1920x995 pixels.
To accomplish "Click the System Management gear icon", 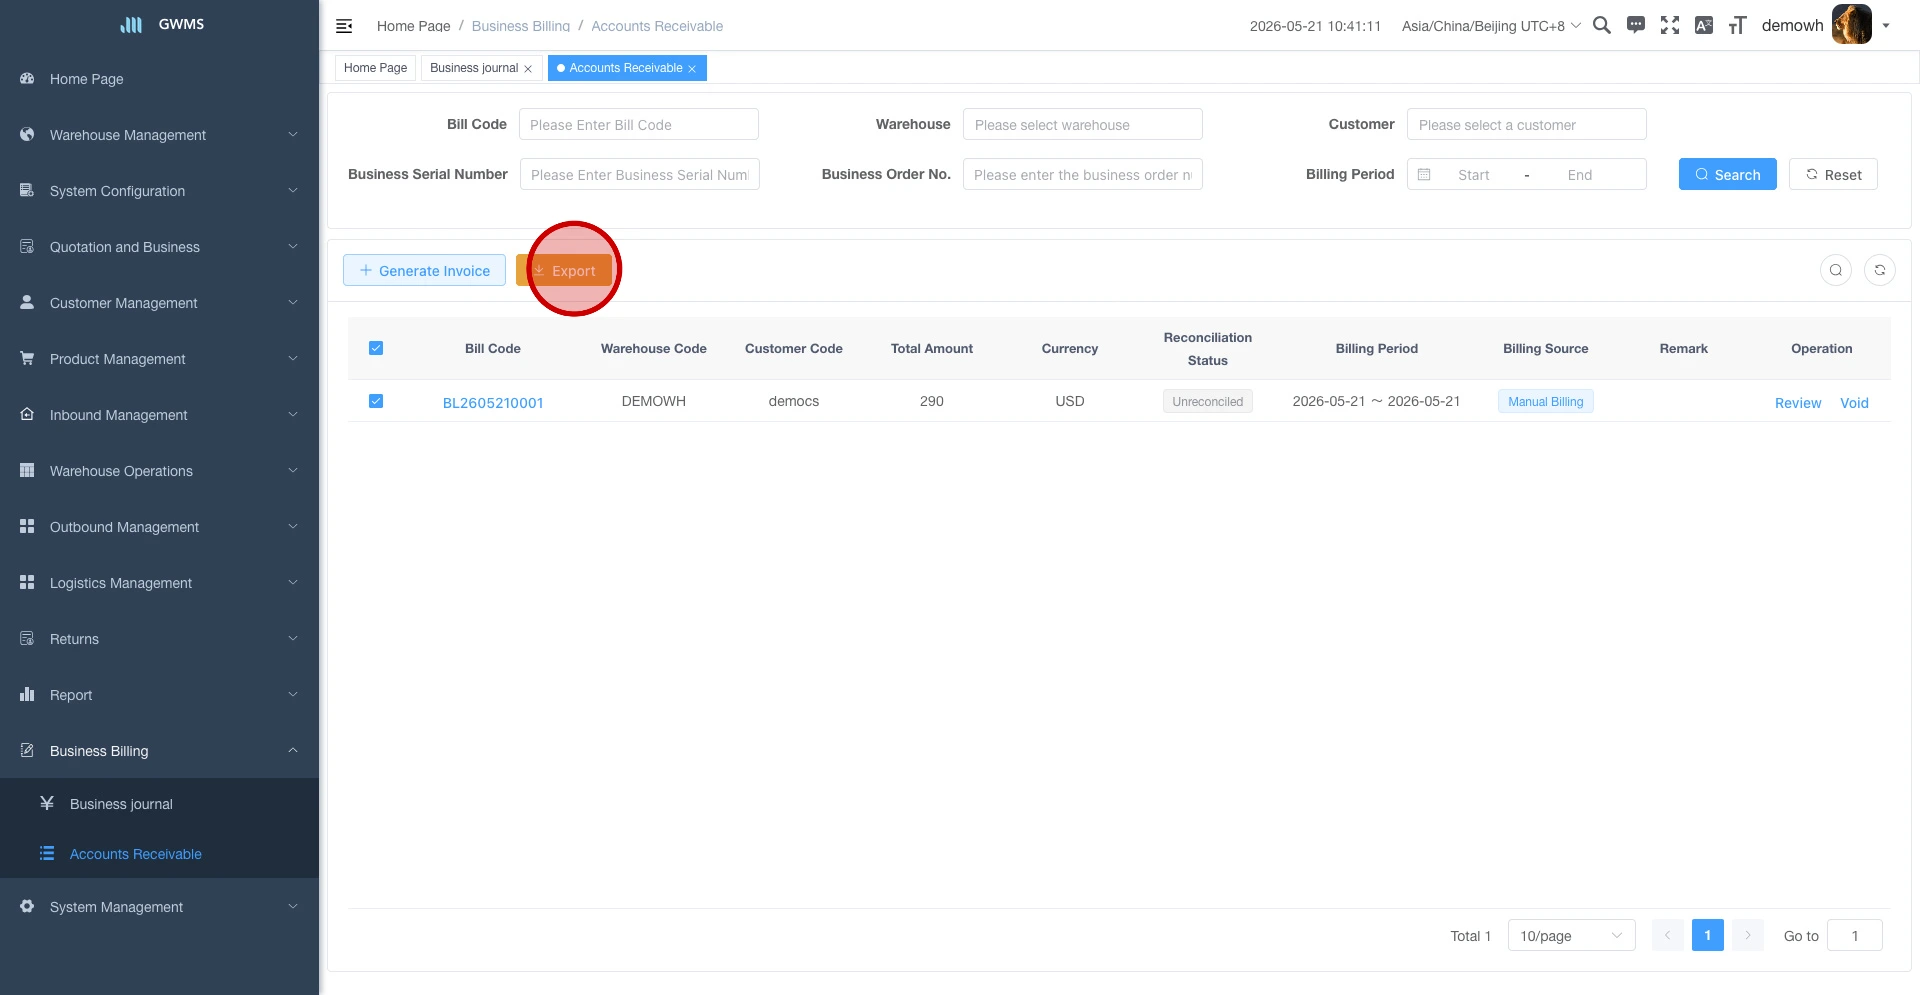I will point(27,906).
